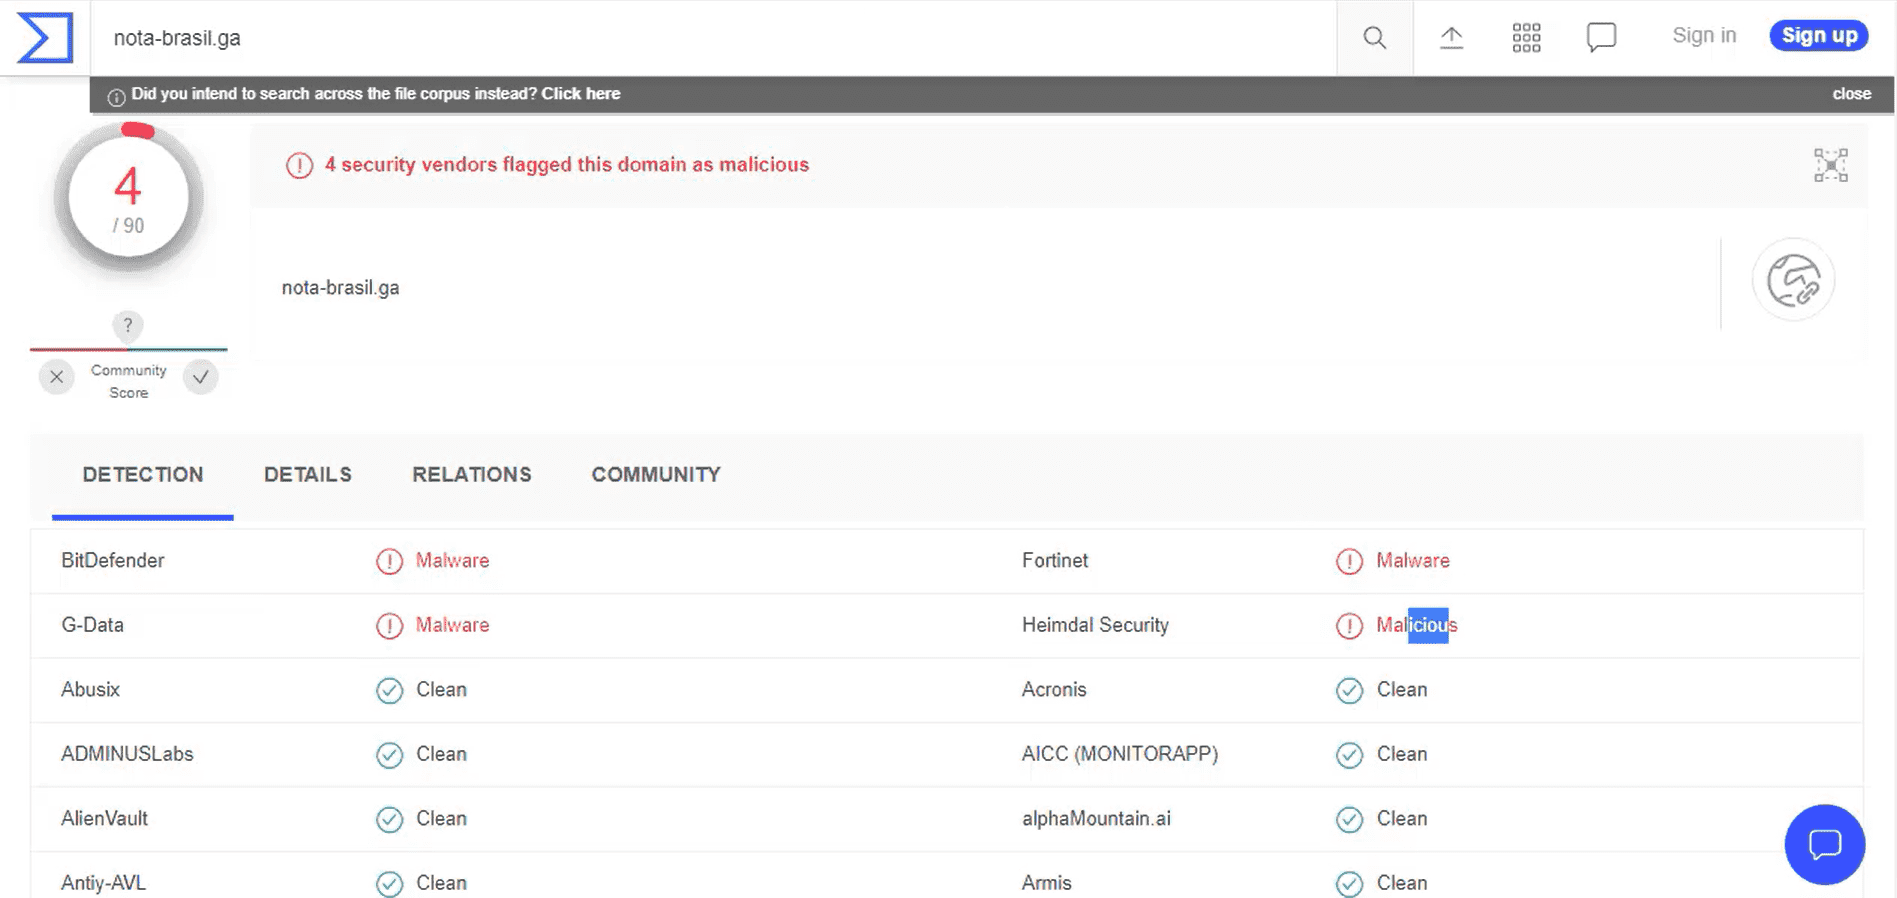Click the Abusix vendor name
This screenshot has width=1897, height=898.
tap(90, 690)
